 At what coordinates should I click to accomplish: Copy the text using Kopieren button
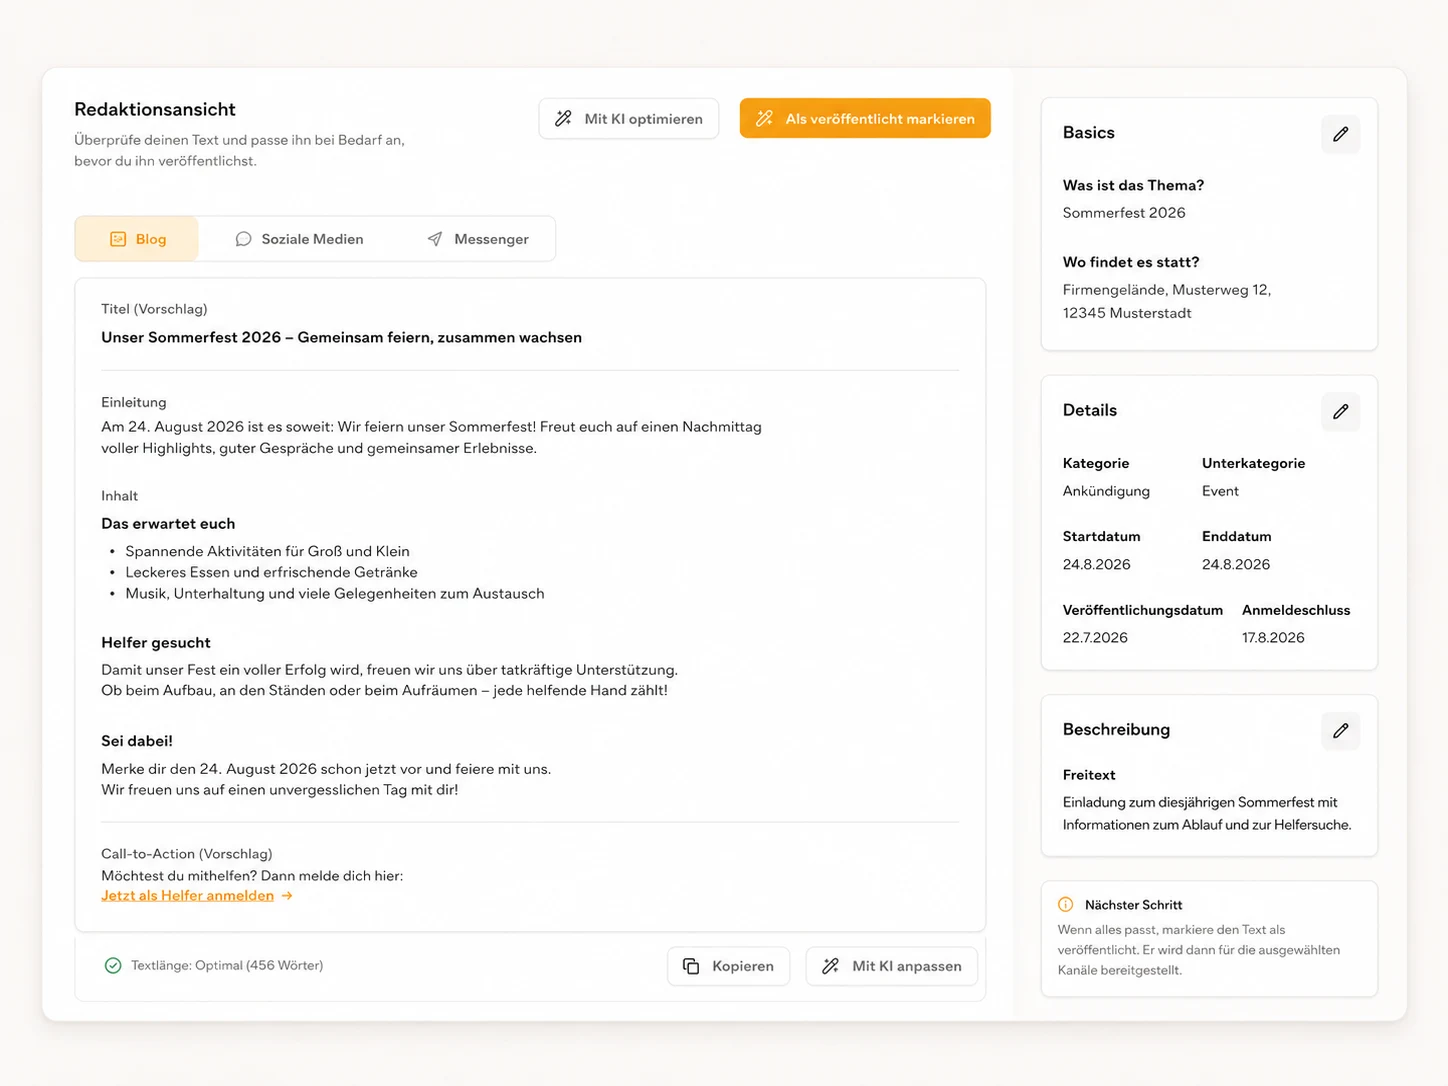pos(729,966)
